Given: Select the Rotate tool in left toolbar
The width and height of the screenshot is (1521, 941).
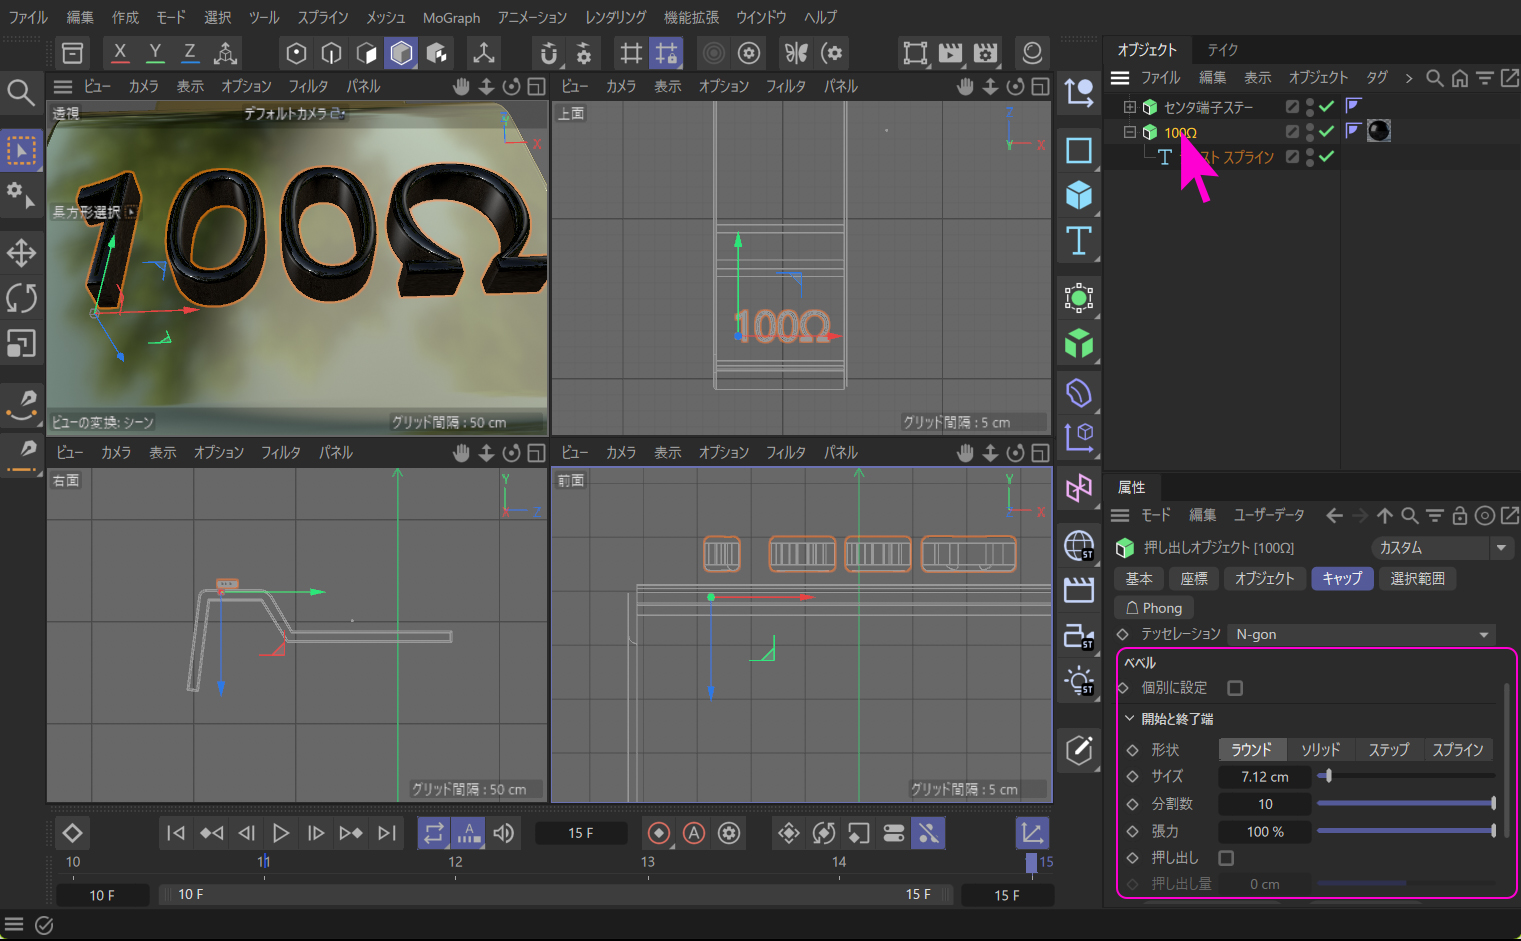Looking at the screenshot, I should [21, 298].
